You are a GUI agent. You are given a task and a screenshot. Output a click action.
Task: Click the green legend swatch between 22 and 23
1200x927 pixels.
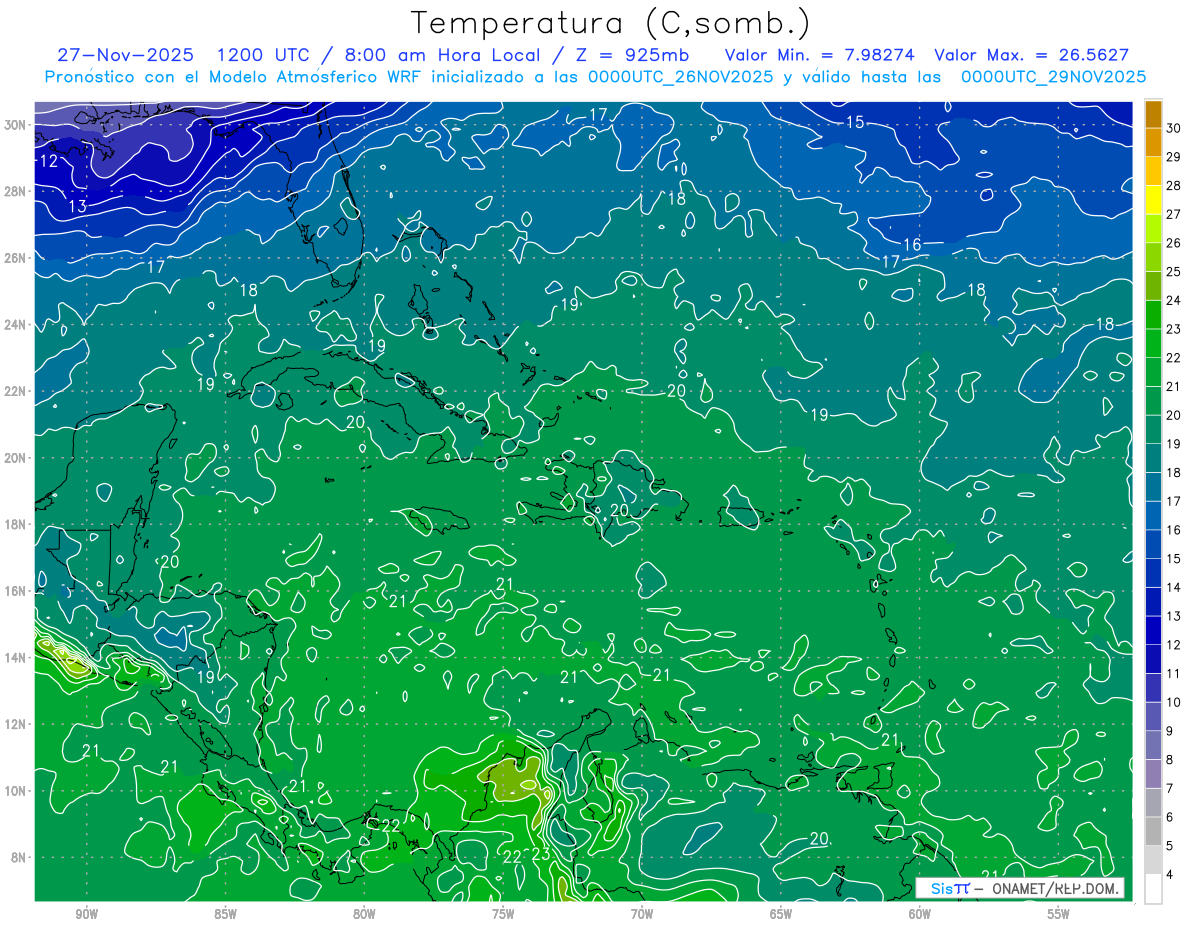[1153, 343]
